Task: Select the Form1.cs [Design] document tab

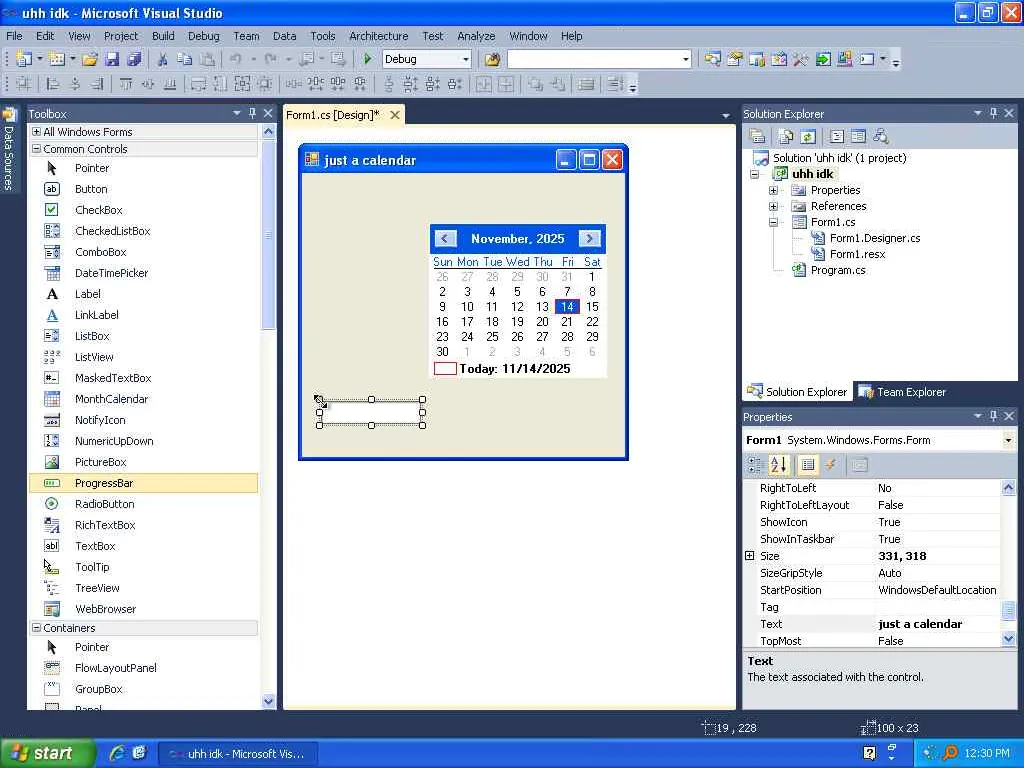Action: coord(332,115)
